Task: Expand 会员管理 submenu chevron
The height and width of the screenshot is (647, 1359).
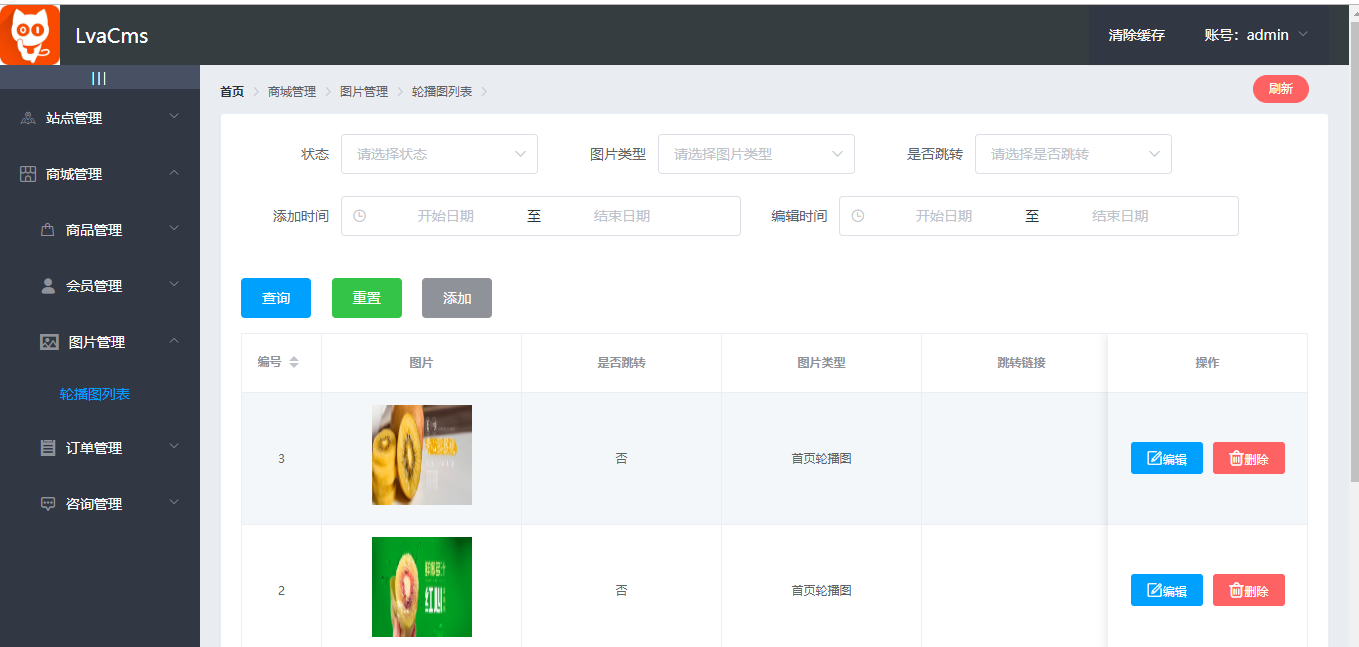Action: [x=174, y=285]
